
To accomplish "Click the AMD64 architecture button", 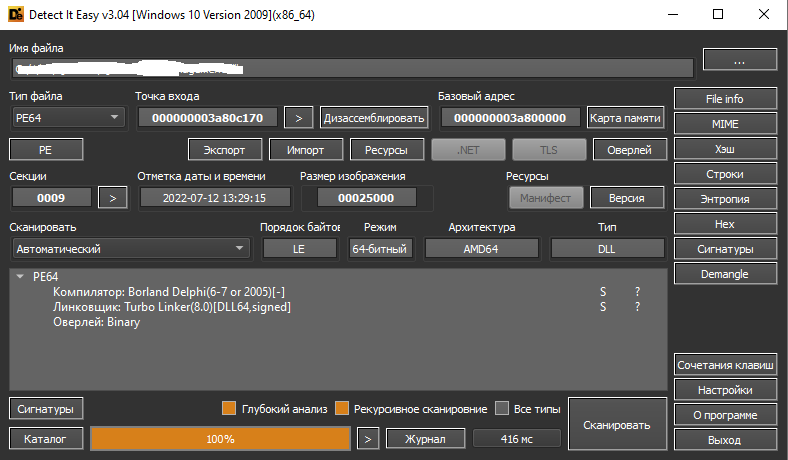I will [x=481, y=249].
